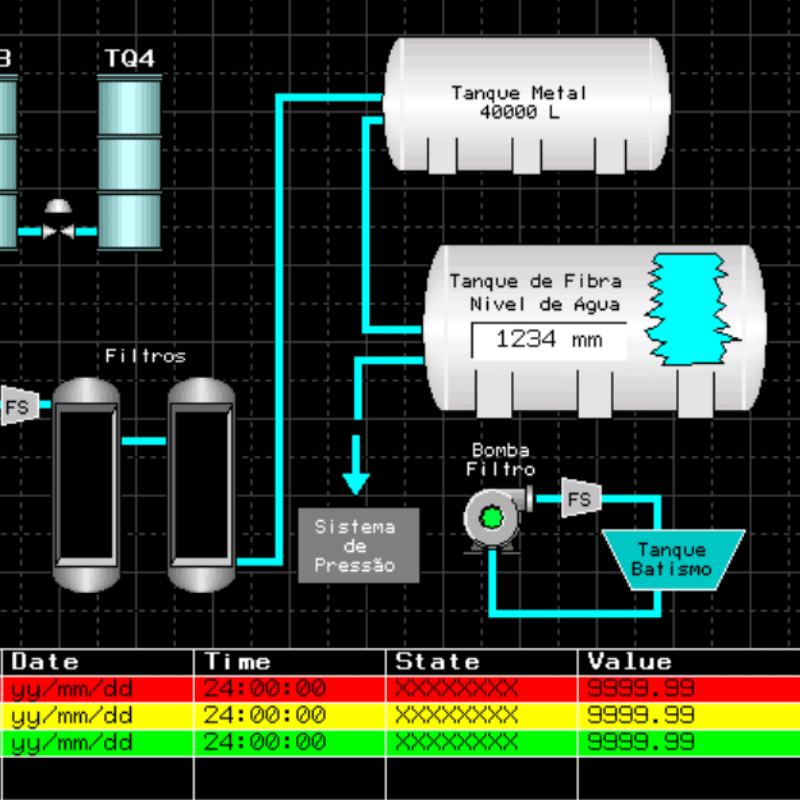This screenshot has width=800, height=800.
Task: Click the Filtros label
Action: click(145, 356)
